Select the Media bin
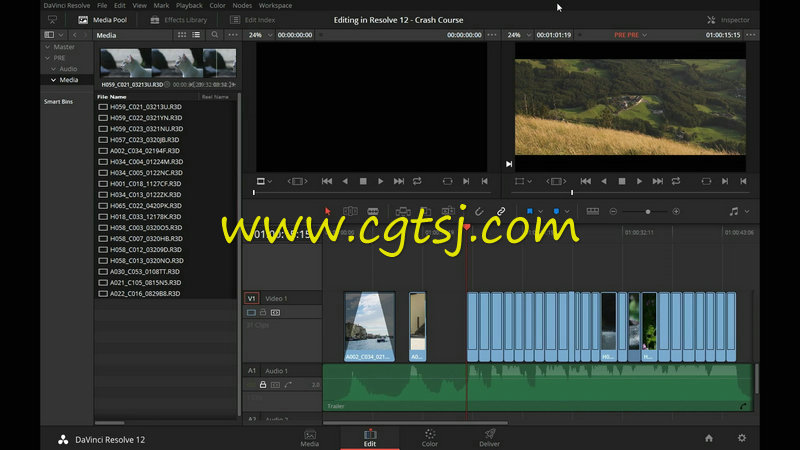The height and width of the screenshot is (450, 800). point(69,80)
